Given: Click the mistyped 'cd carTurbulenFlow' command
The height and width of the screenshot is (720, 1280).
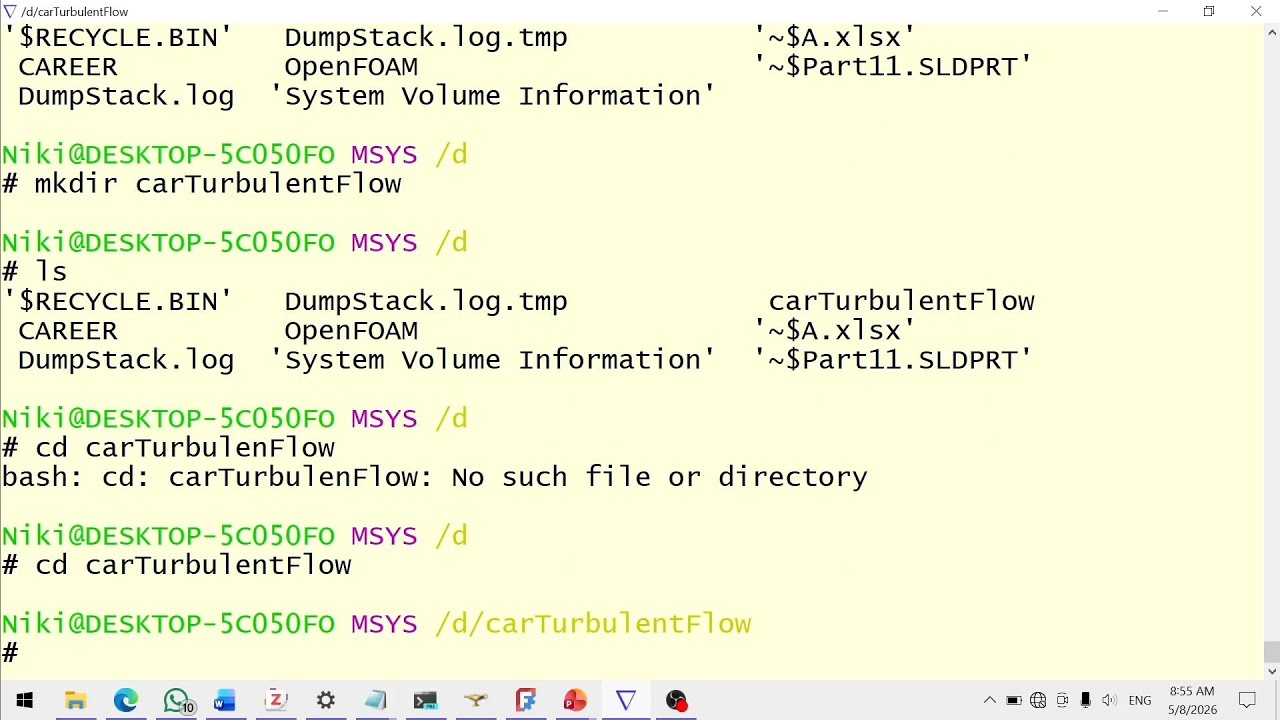Looking at the screenshot, I should (x=185, y=448).
